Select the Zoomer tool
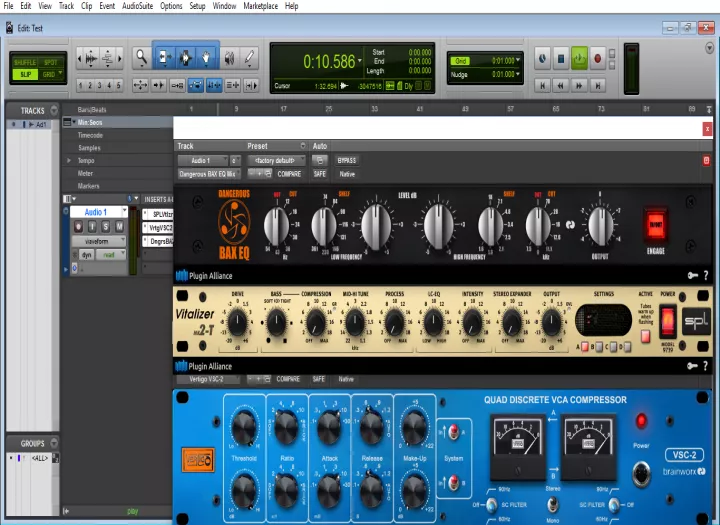The width and height of the screenshot is (720, 525). tap(141, 58)
